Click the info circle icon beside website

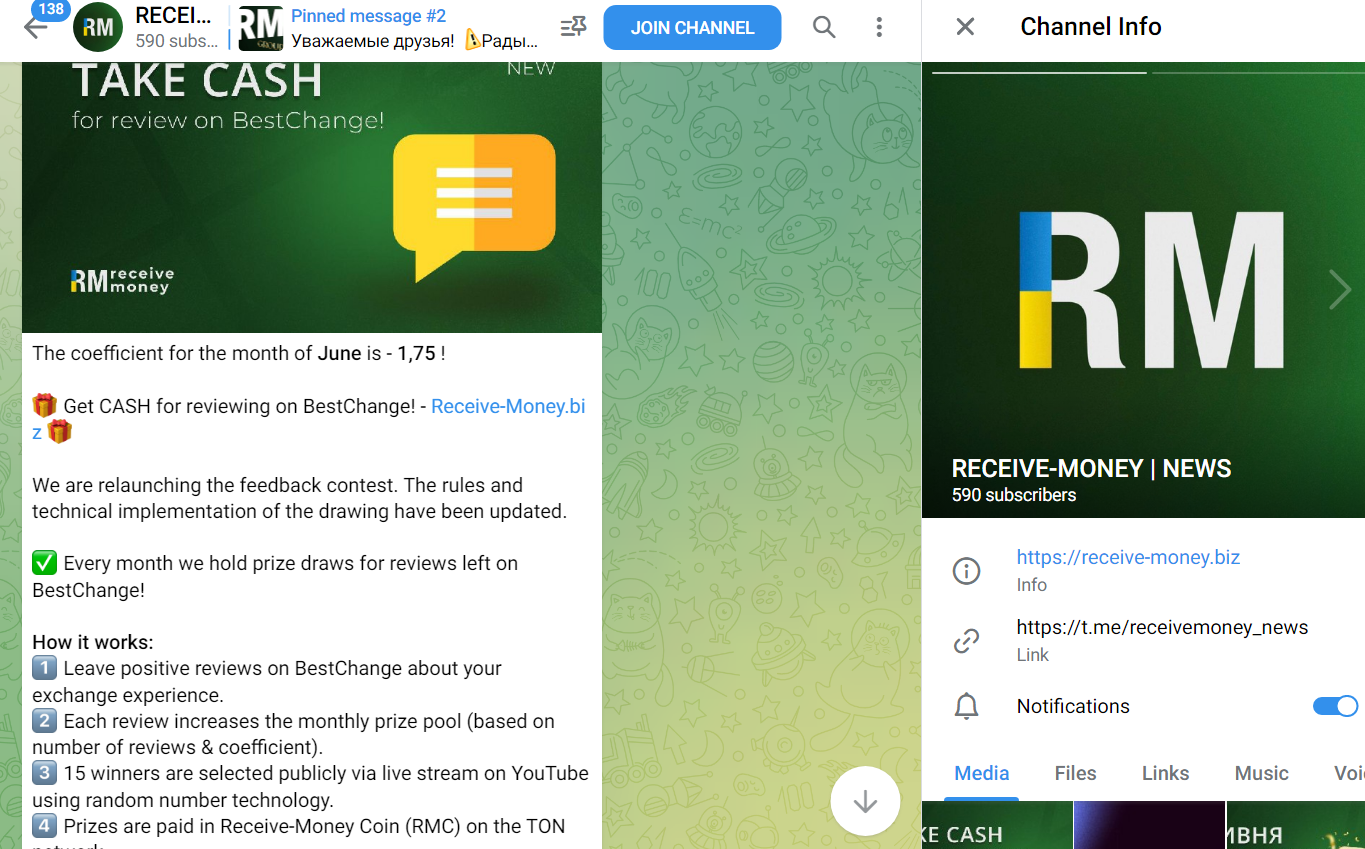(966, 571)
